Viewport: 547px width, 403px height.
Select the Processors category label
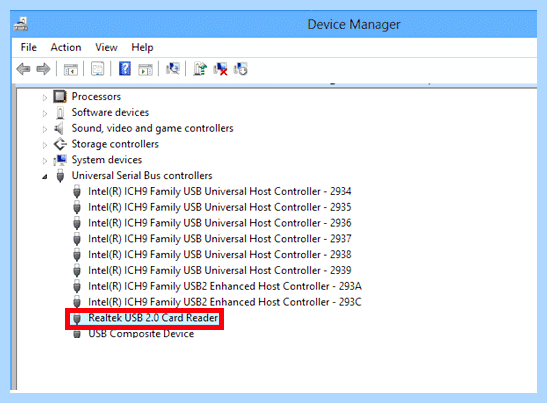coord(96,96)
